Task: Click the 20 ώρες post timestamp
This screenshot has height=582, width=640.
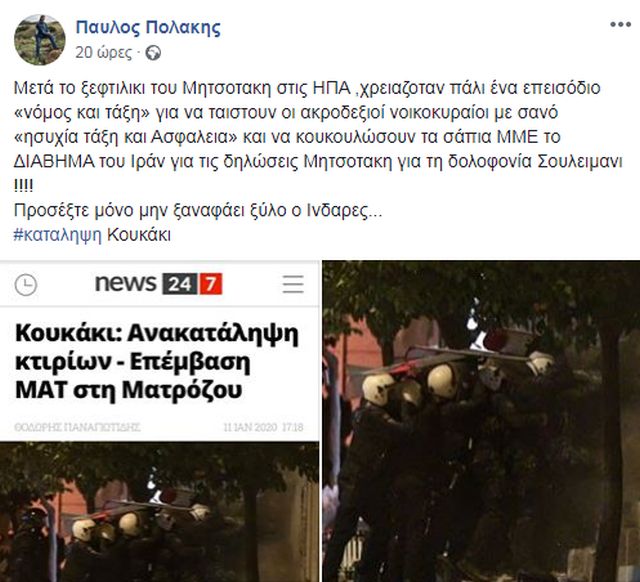Action: tap(104, 53)
